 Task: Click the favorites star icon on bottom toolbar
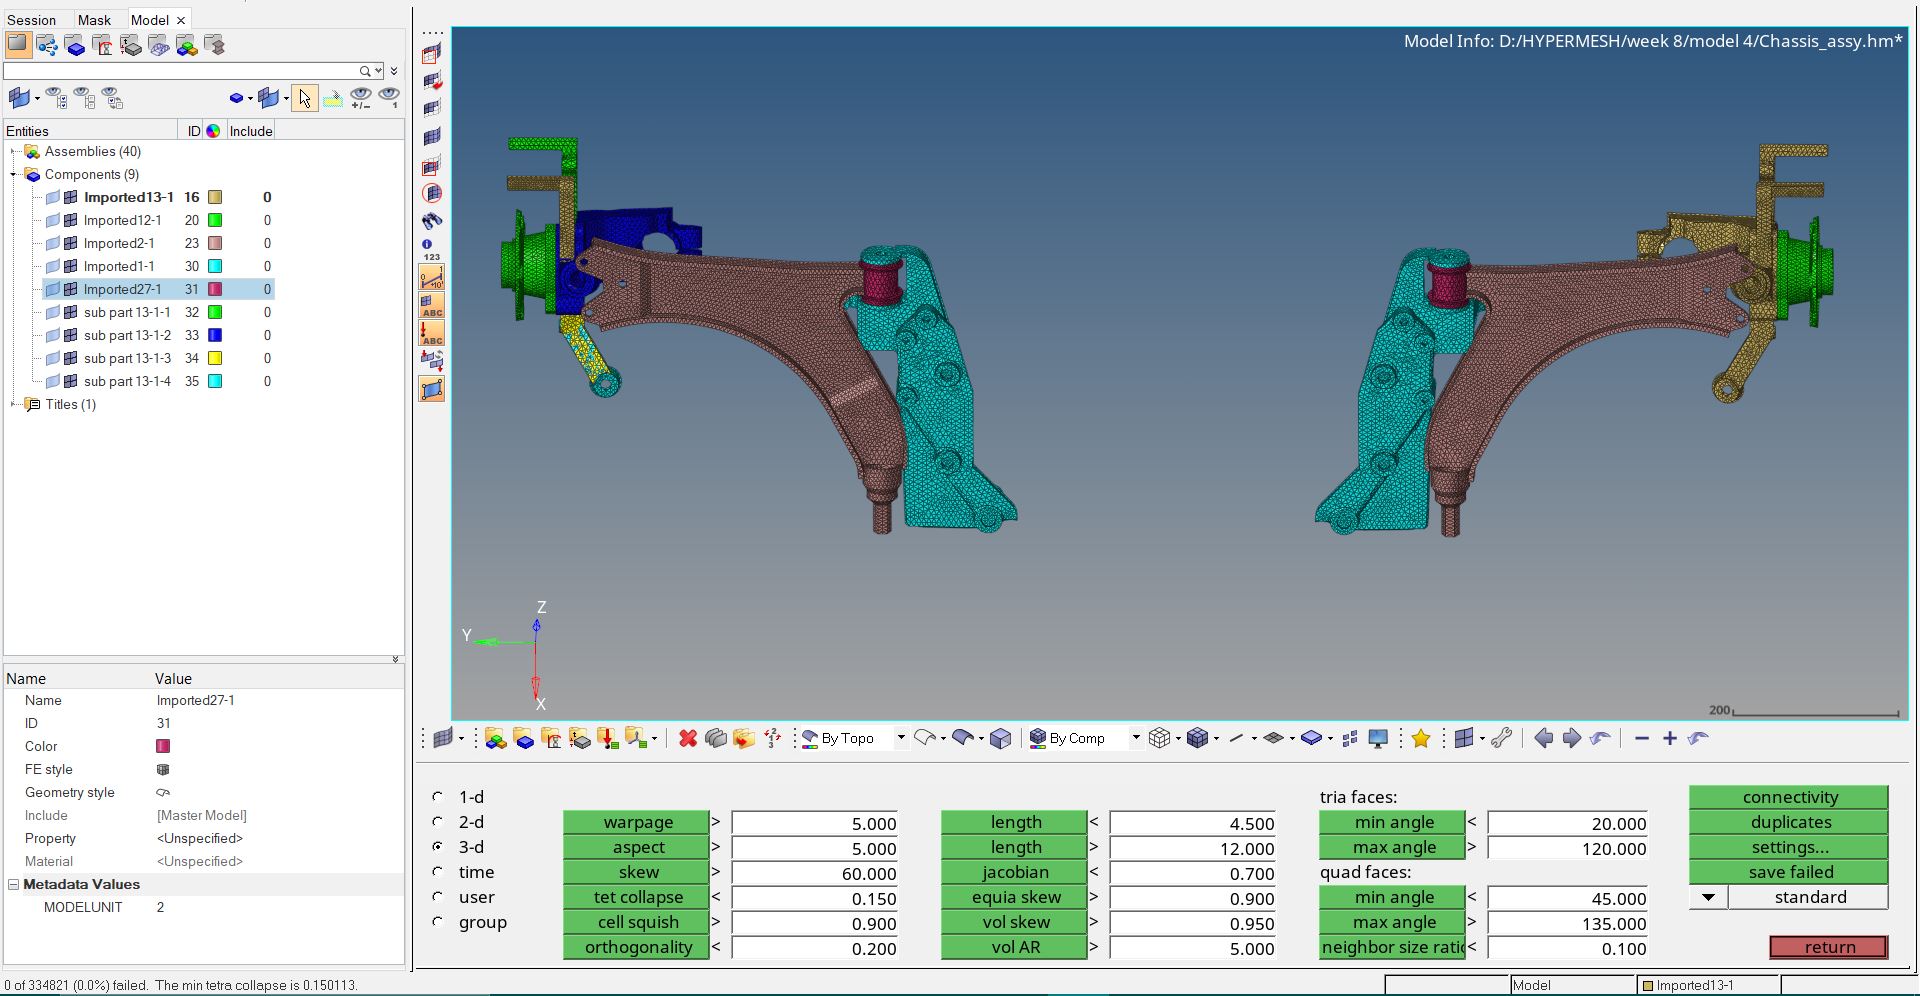pos(1422,739)
